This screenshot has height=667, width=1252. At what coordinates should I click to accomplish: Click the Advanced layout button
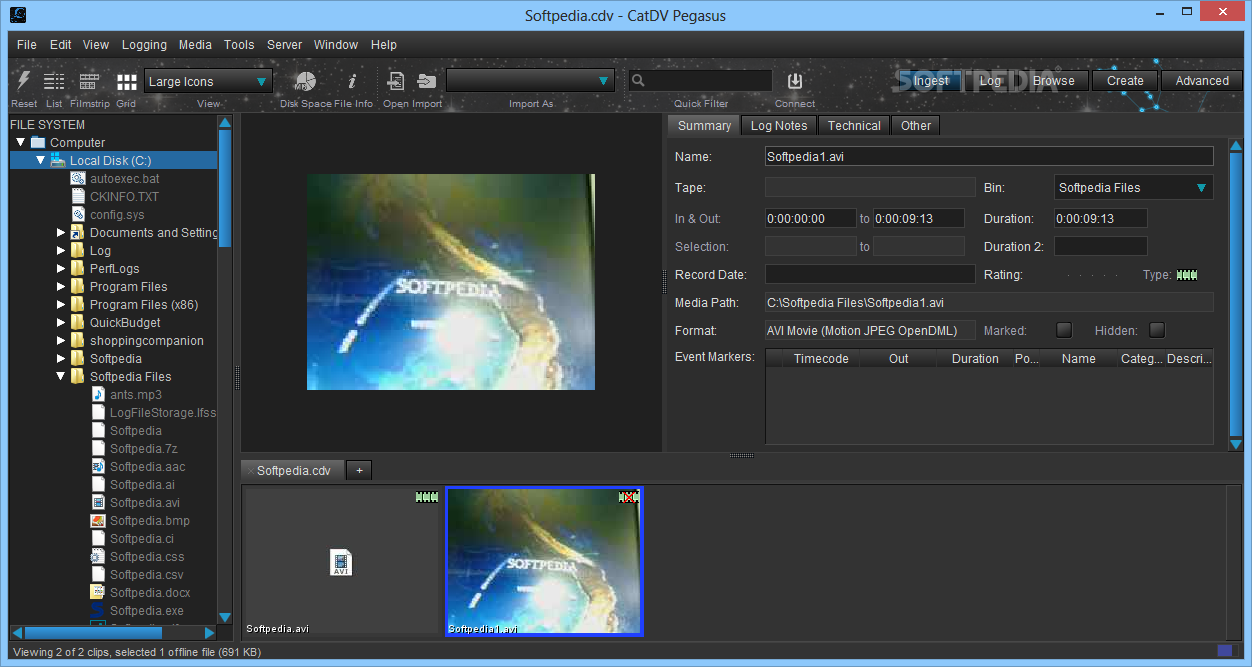click(x=1202, y=81)
